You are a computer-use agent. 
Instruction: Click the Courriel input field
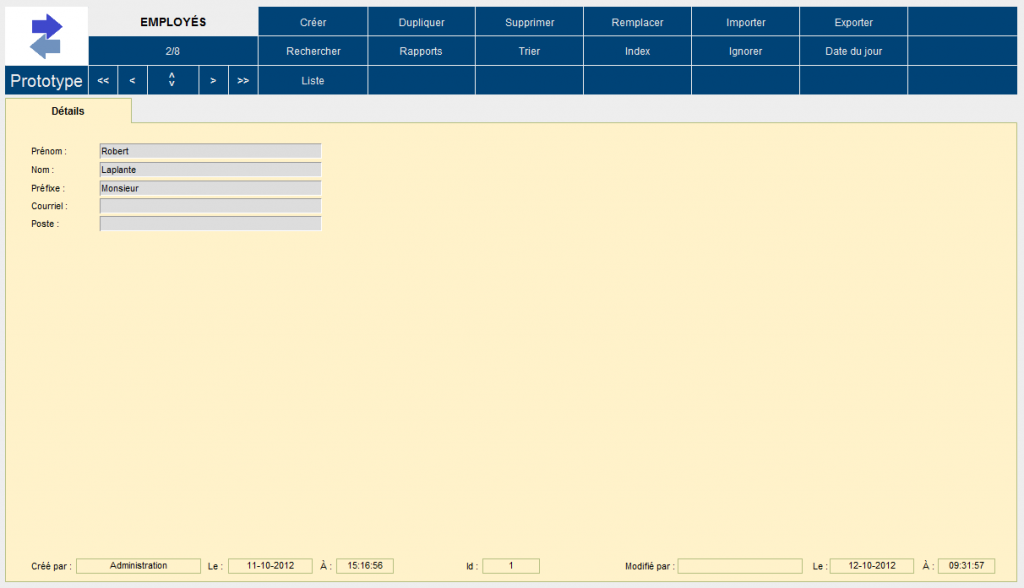point(210,206)
